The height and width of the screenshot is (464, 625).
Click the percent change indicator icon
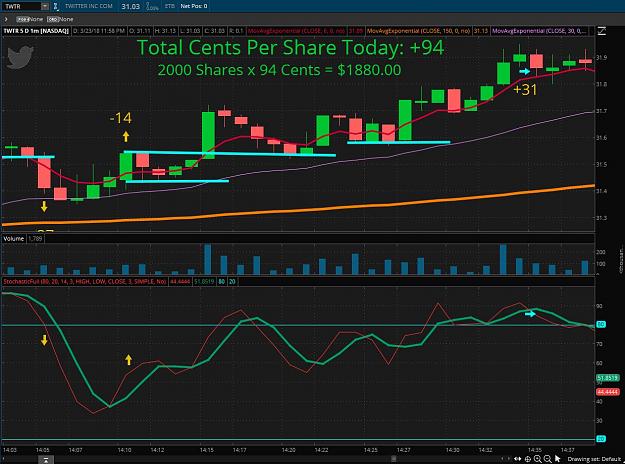(x=152, y=6)
